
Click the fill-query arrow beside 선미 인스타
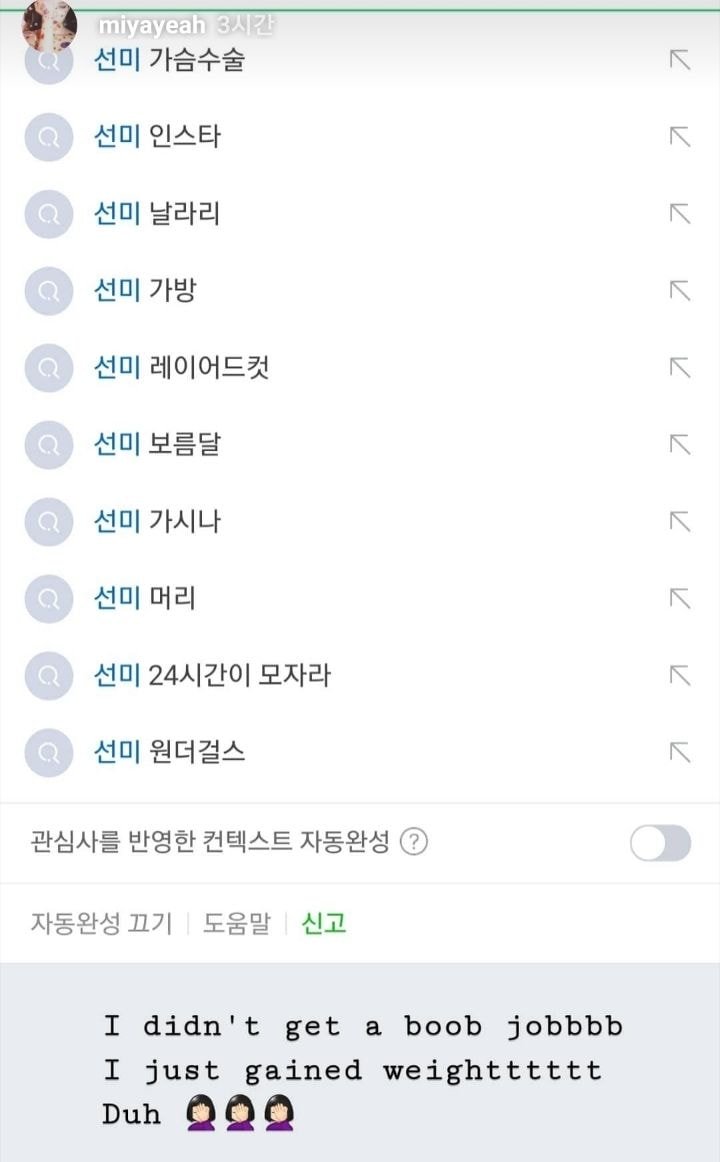pos(680,136)
